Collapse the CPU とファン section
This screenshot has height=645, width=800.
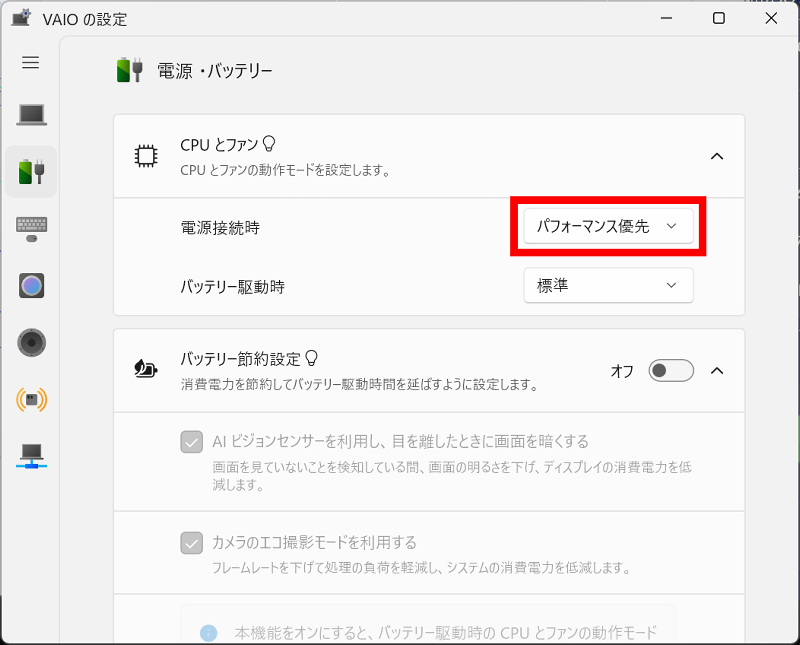[716, 157]
